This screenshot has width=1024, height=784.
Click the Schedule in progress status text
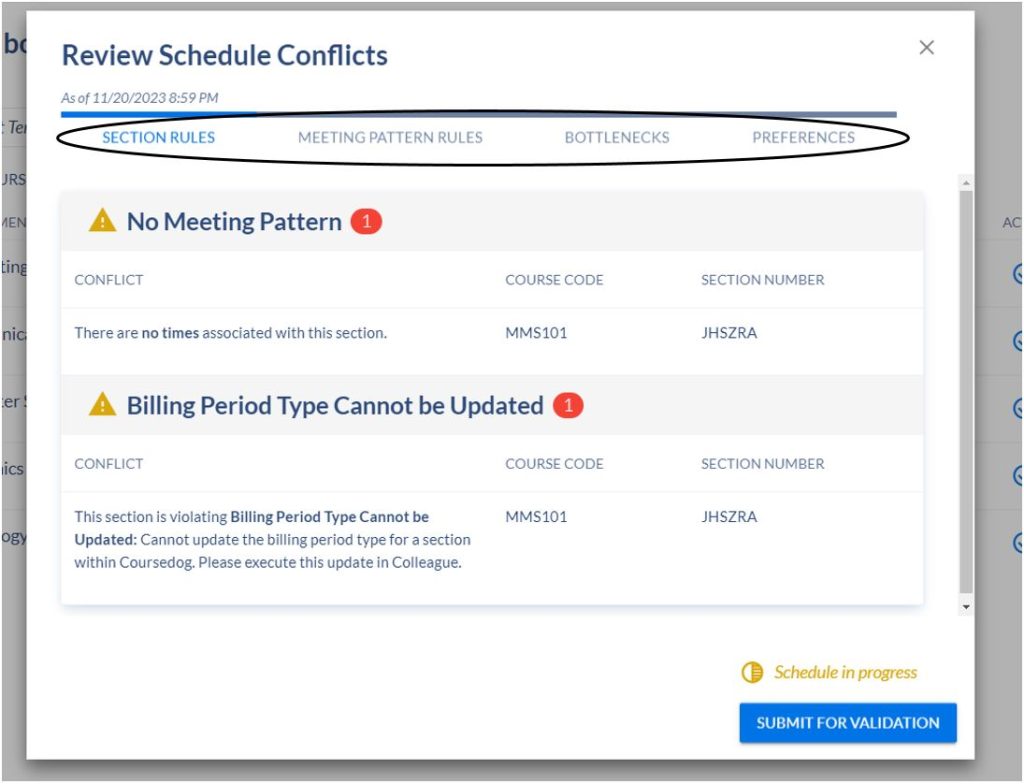[x=845, y=673]
